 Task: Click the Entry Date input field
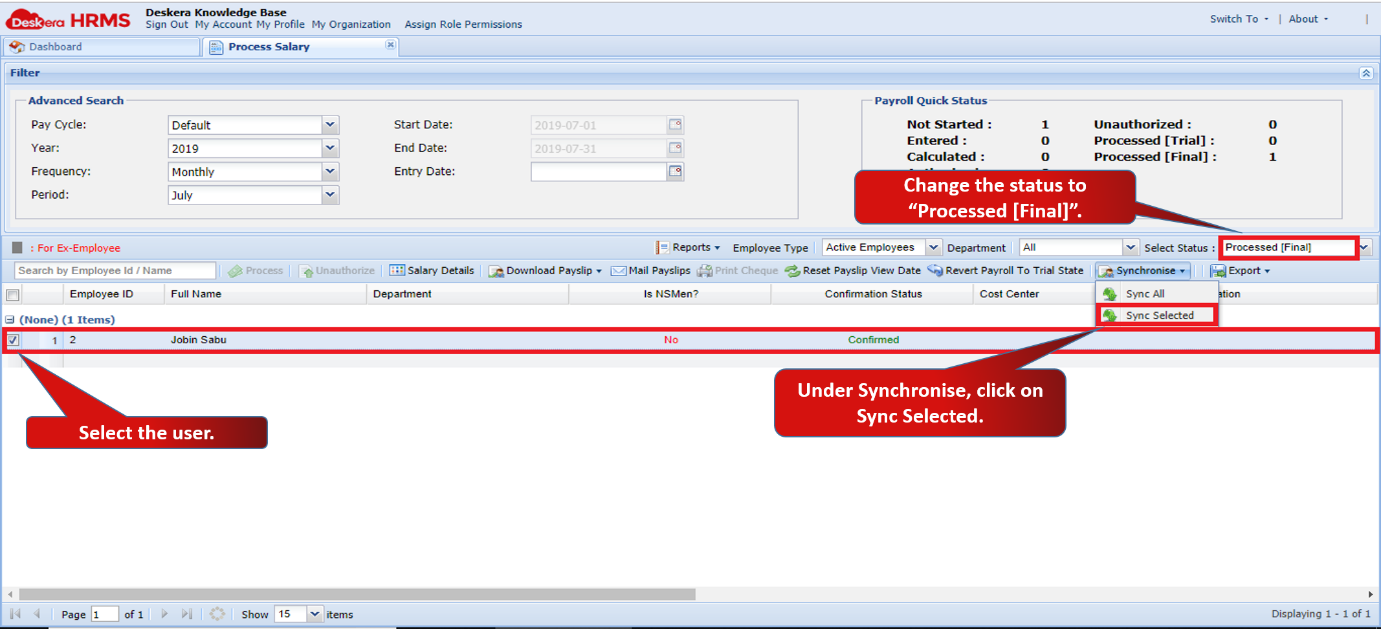click(x=599, y=171)
